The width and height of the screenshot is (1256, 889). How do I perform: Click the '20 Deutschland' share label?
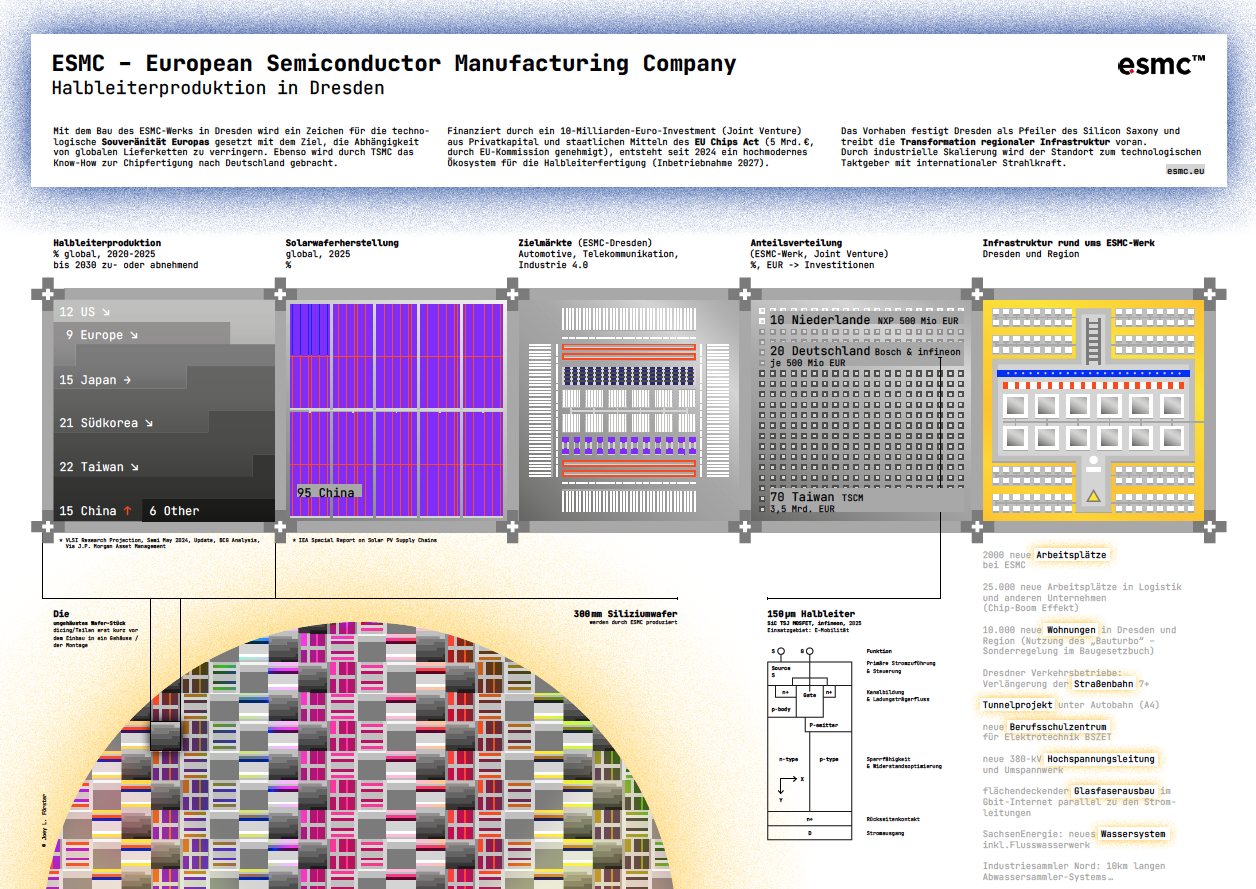tap(820, 351)
